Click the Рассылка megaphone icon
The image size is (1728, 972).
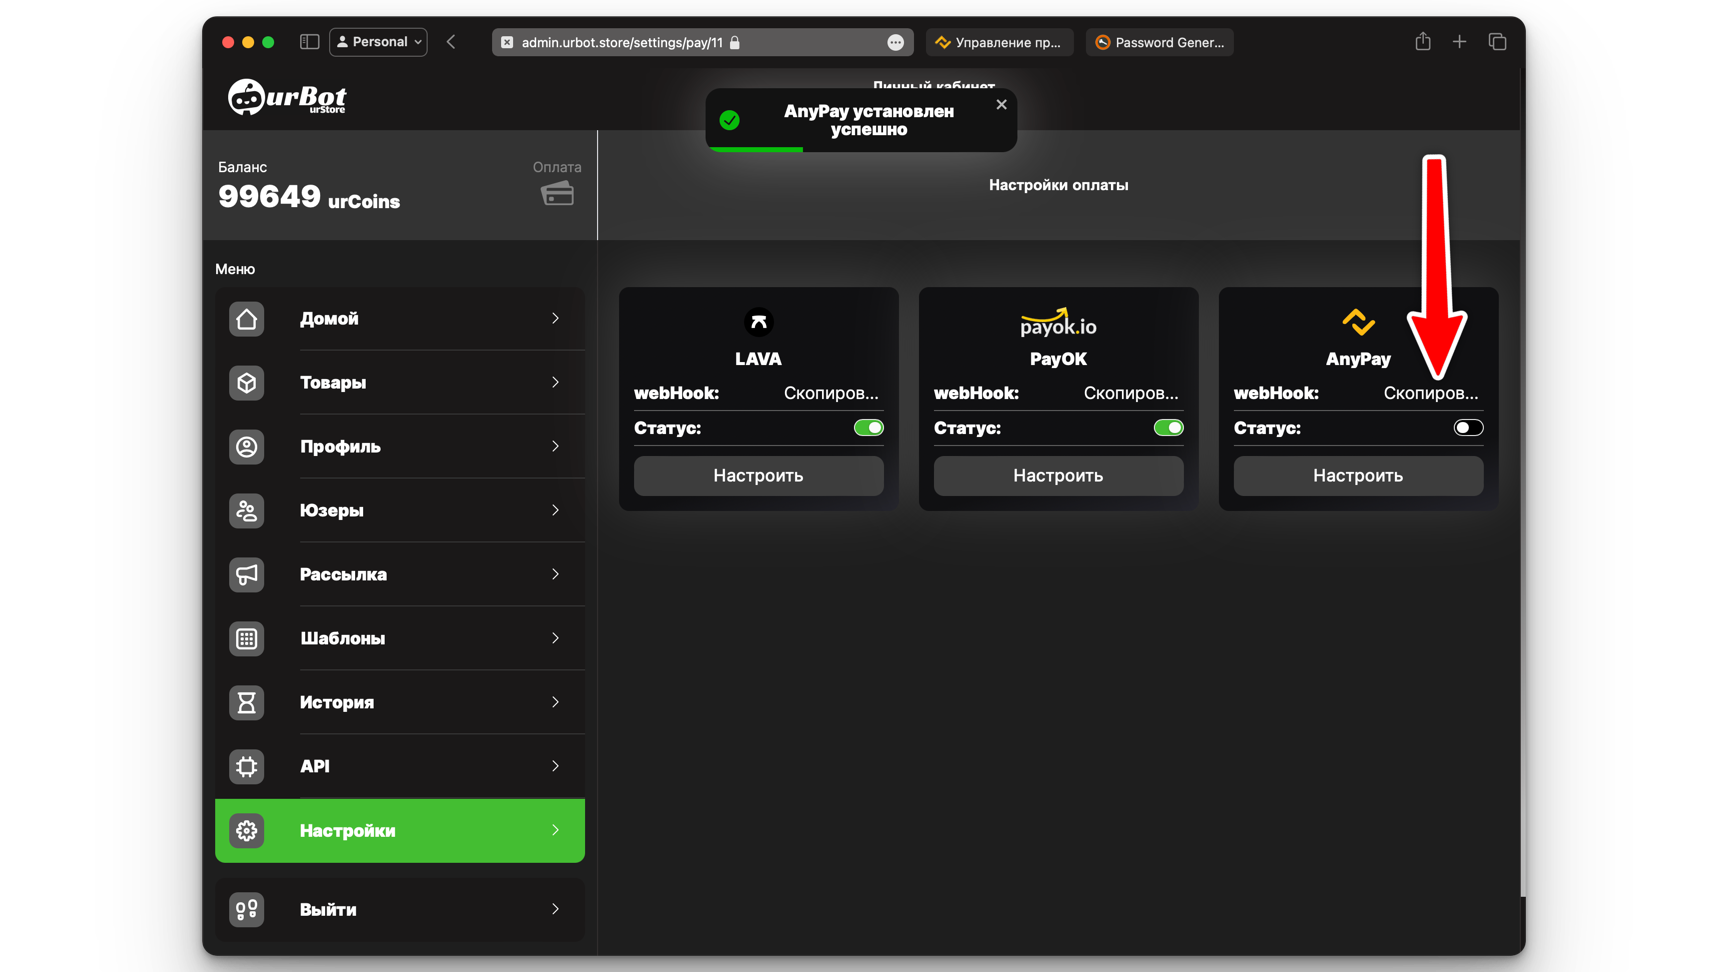point(246,575)
